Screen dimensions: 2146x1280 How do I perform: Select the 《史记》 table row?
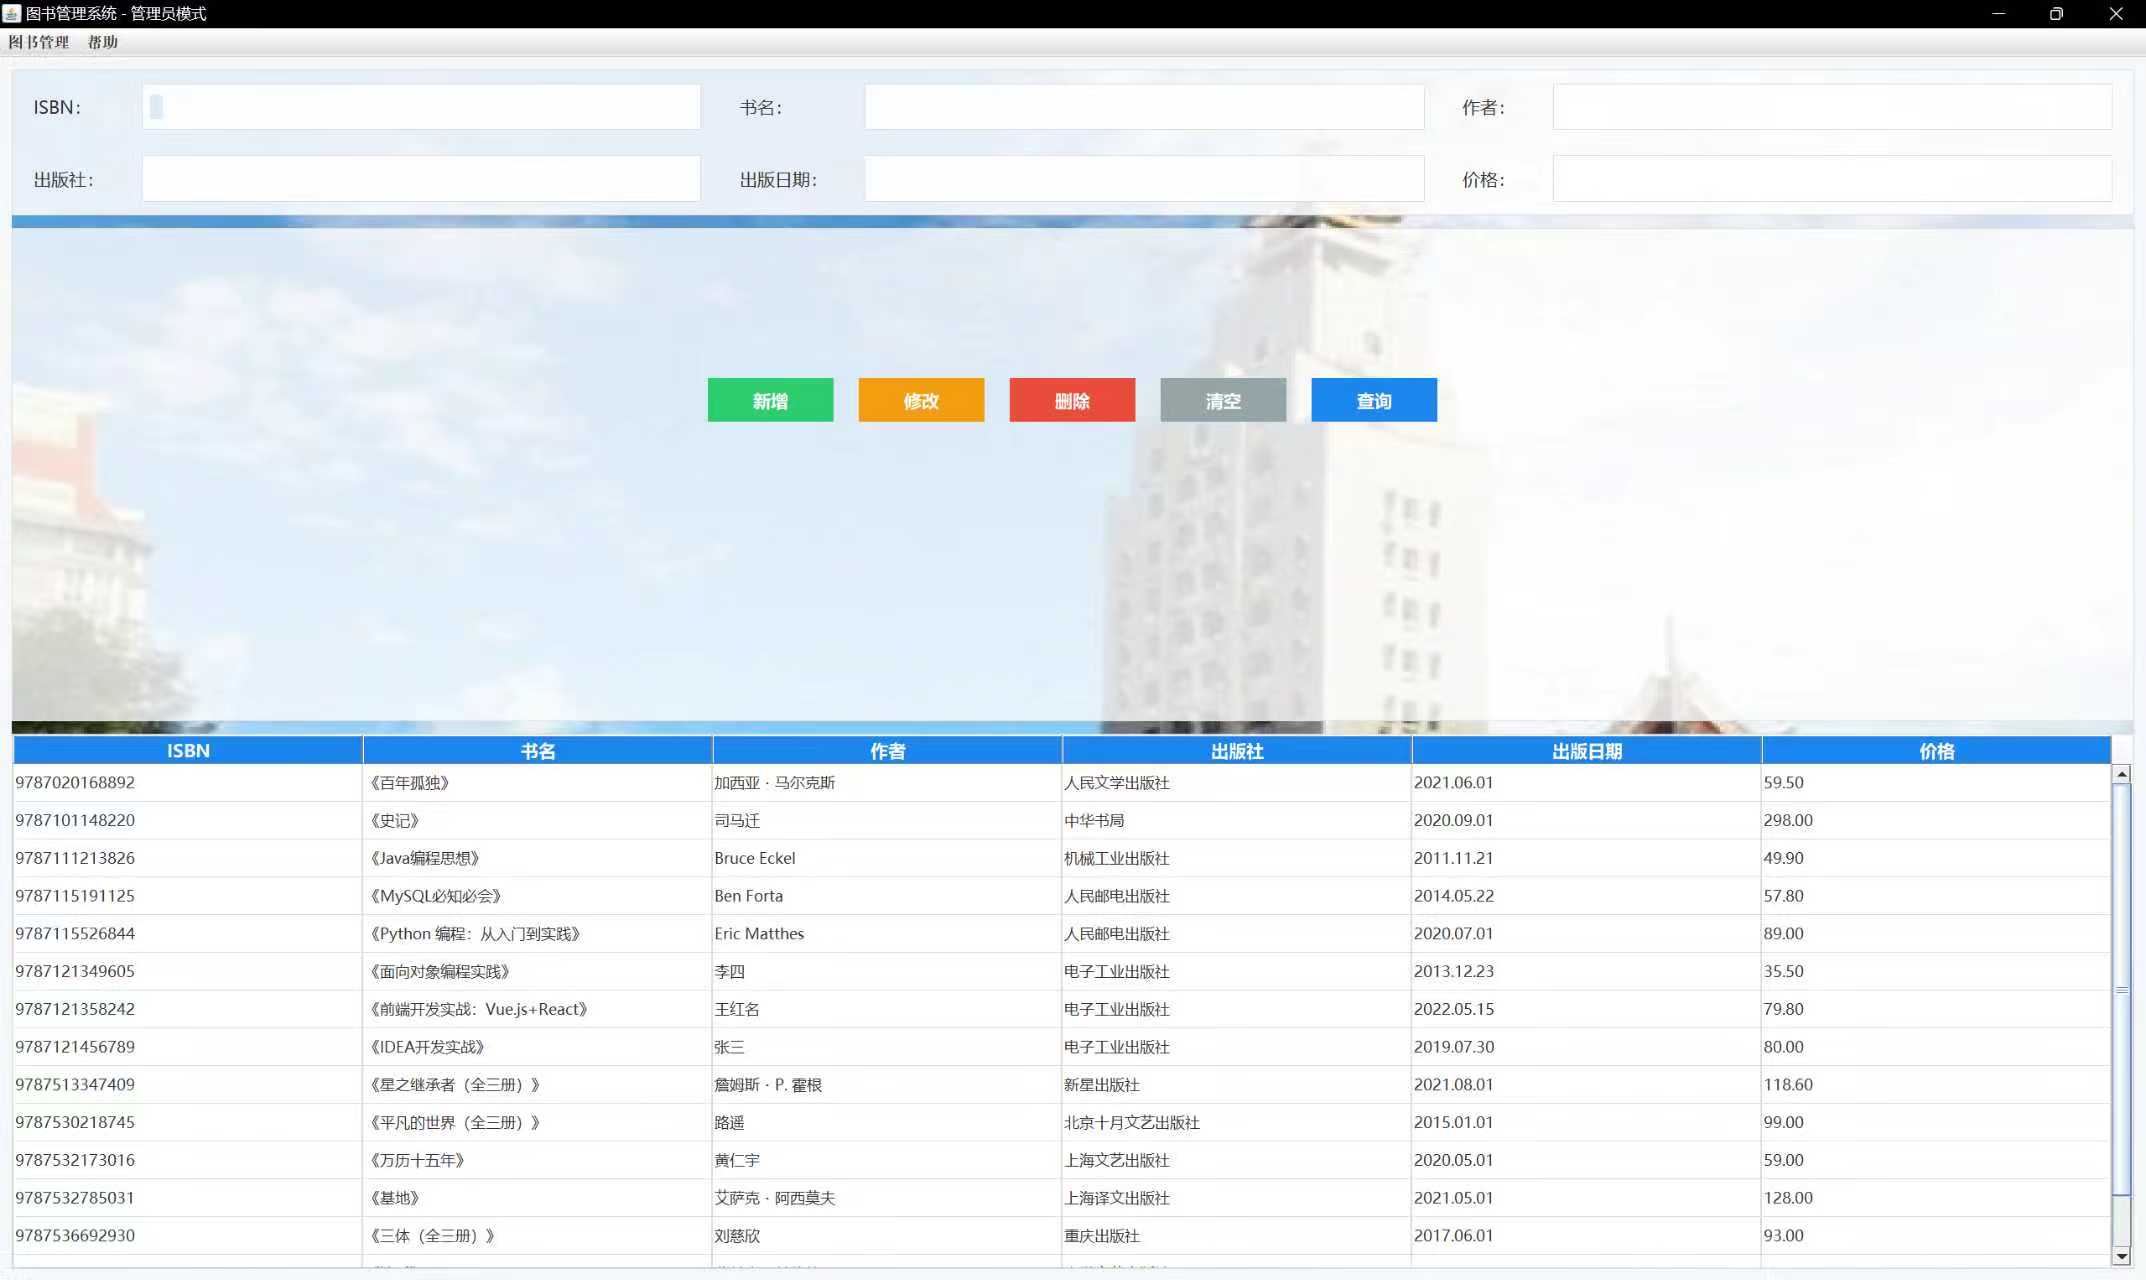(537, 820)
